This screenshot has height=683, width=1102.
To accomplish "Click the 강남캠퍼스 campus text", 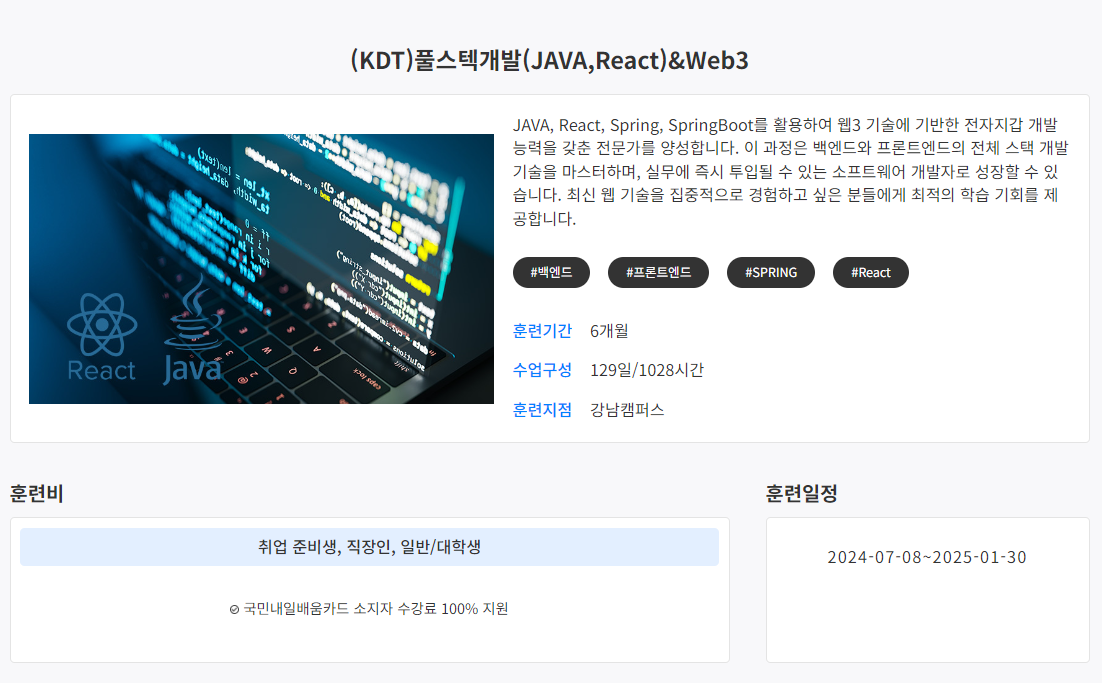I will click(627, 410).
